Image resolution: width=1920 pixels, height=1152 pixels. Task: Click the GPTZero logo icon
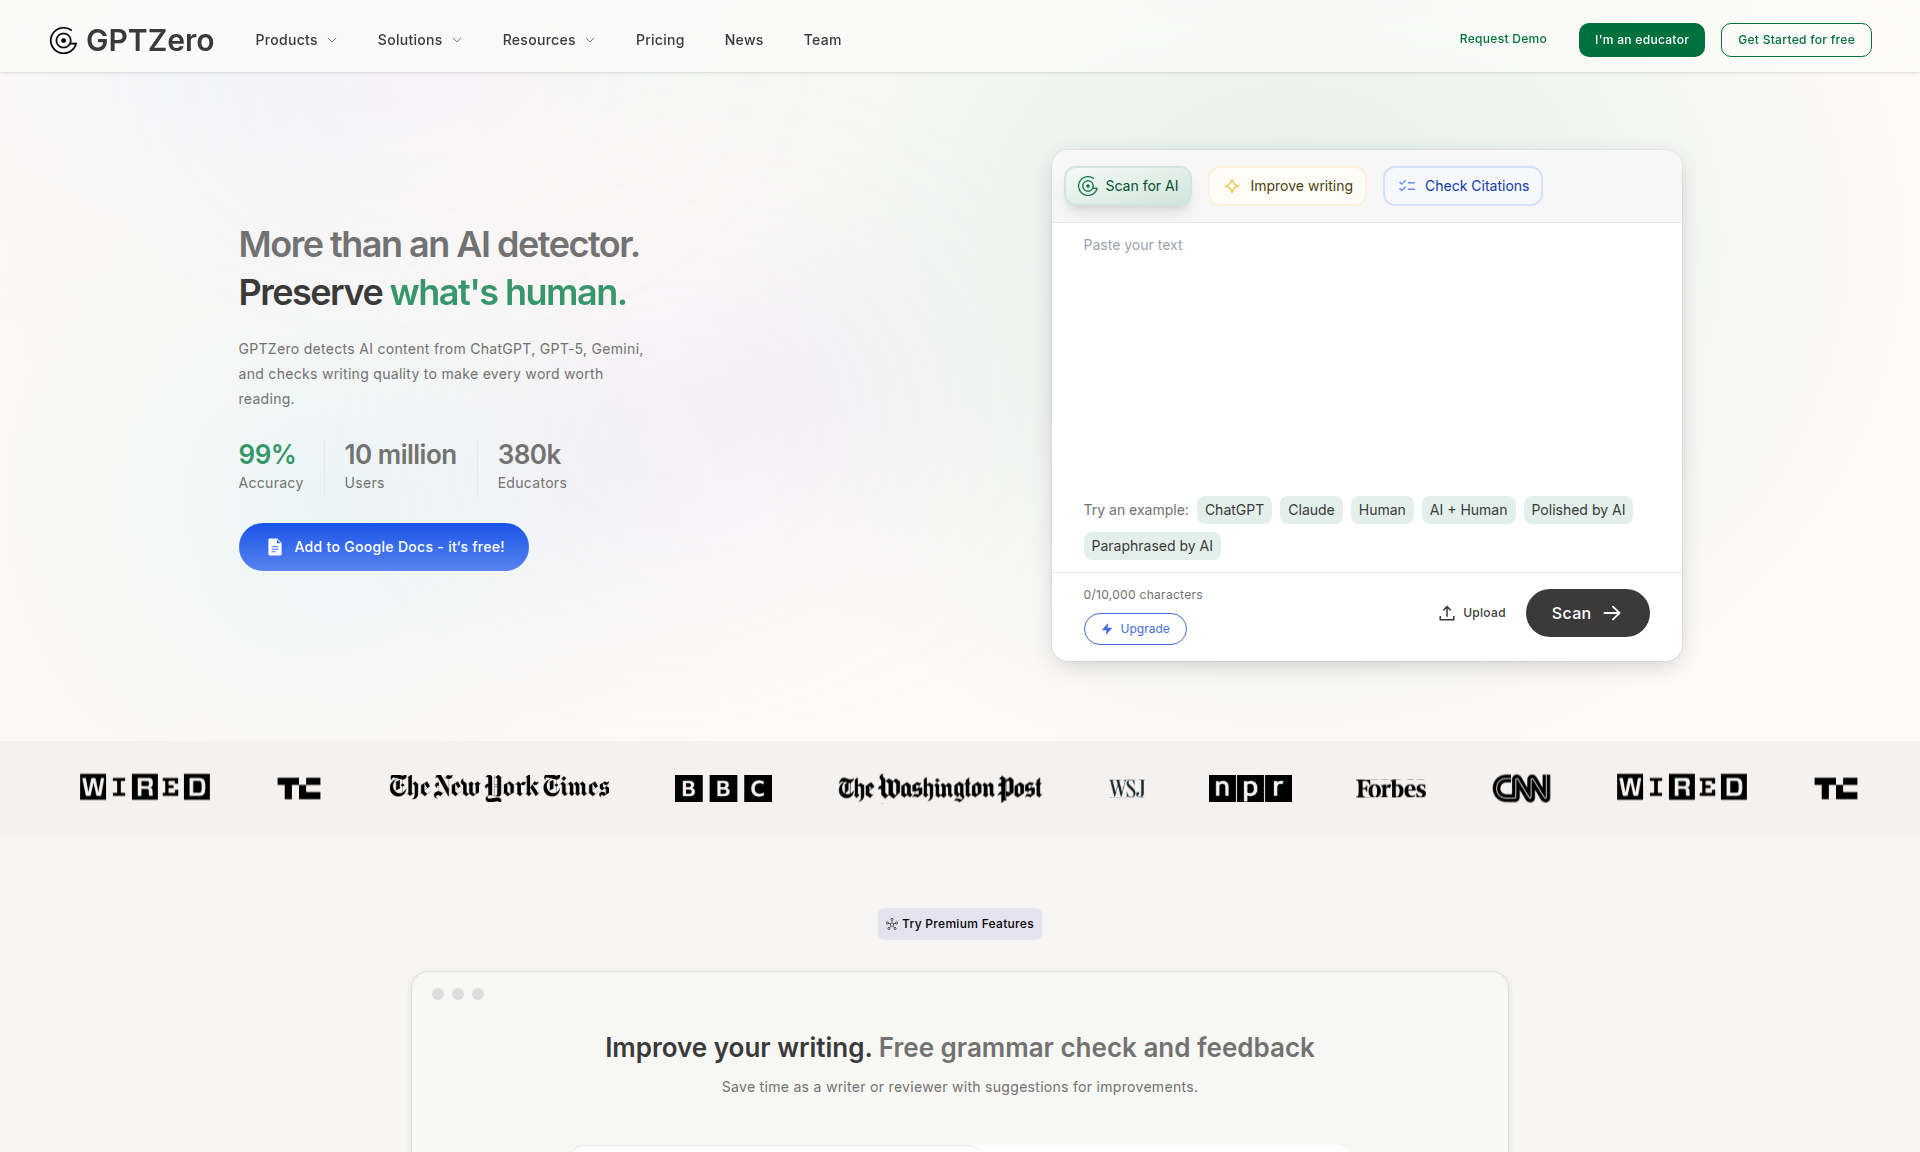coord(63,40)
